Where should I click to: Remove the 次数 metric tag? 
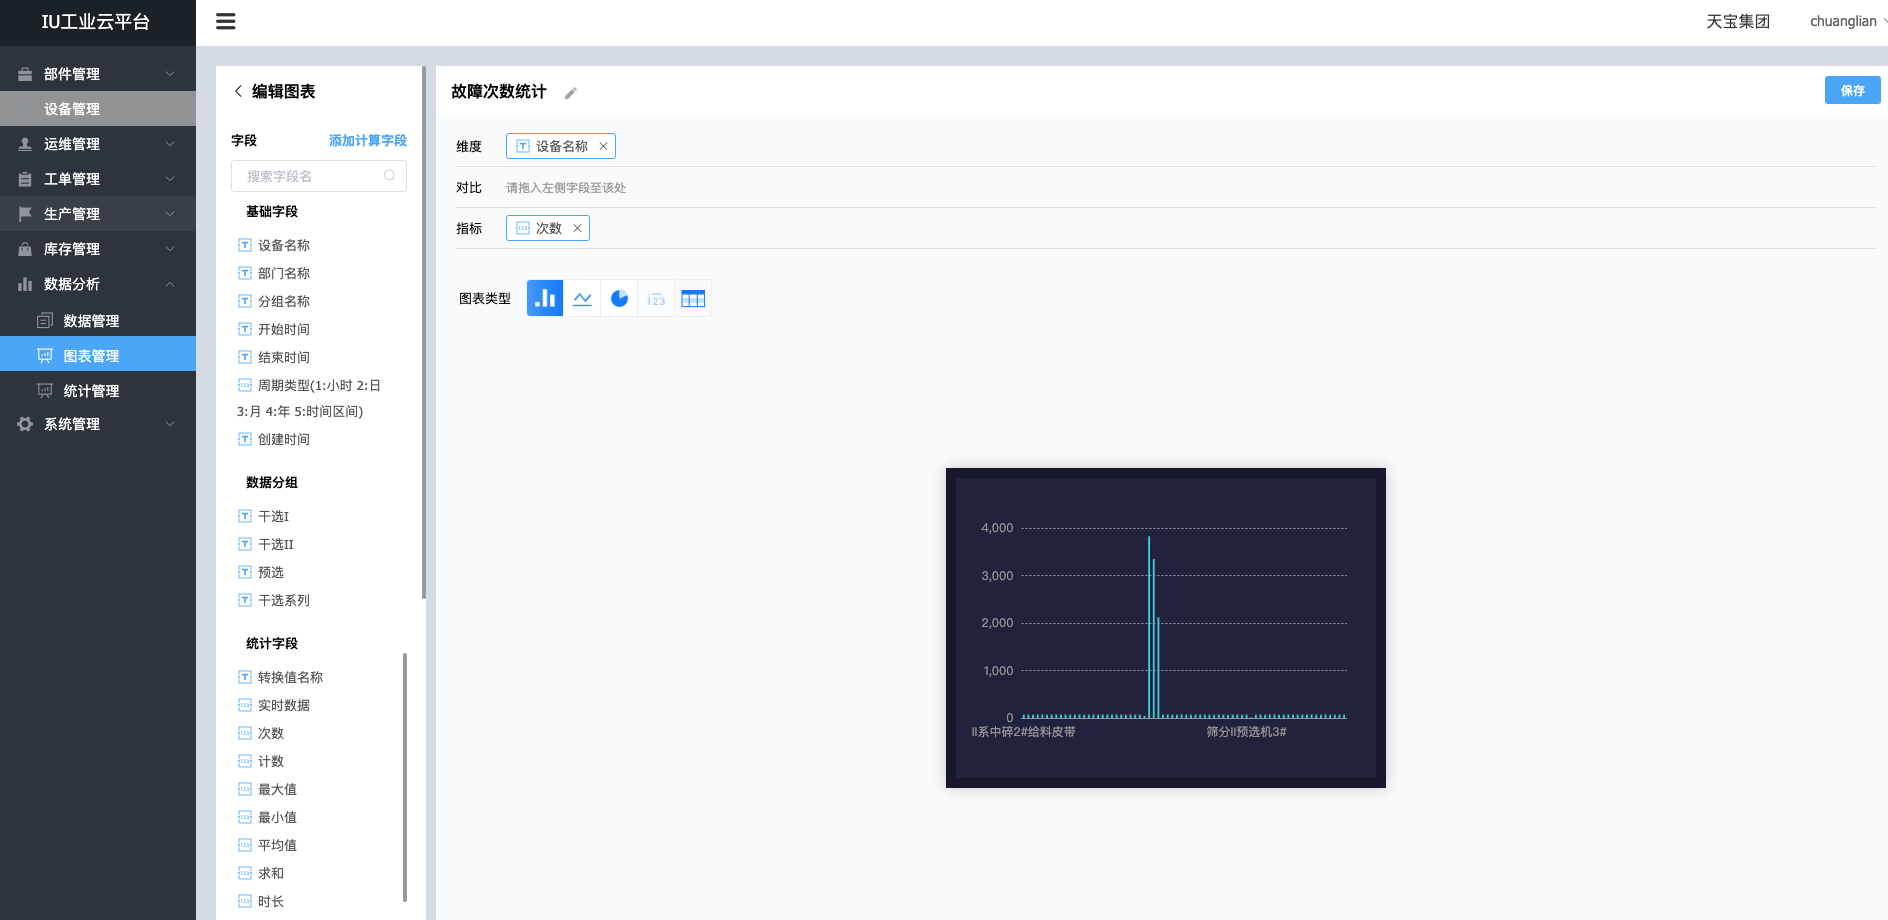577,228
